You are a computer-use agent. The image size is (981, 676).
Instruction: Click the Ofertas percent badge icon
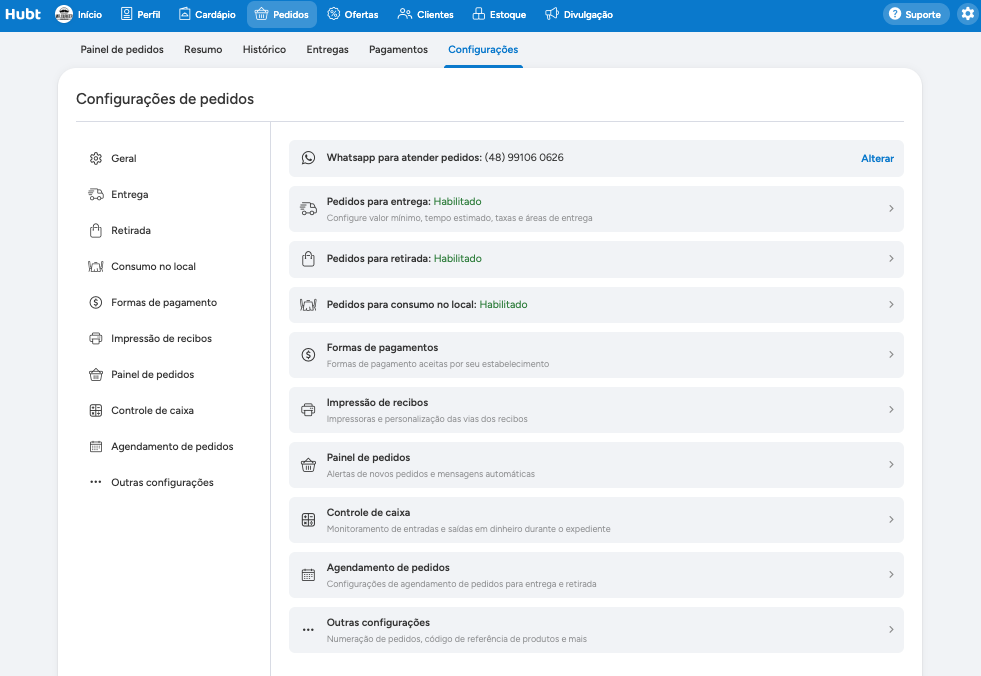pyautogui.click(x=334, y=14)
